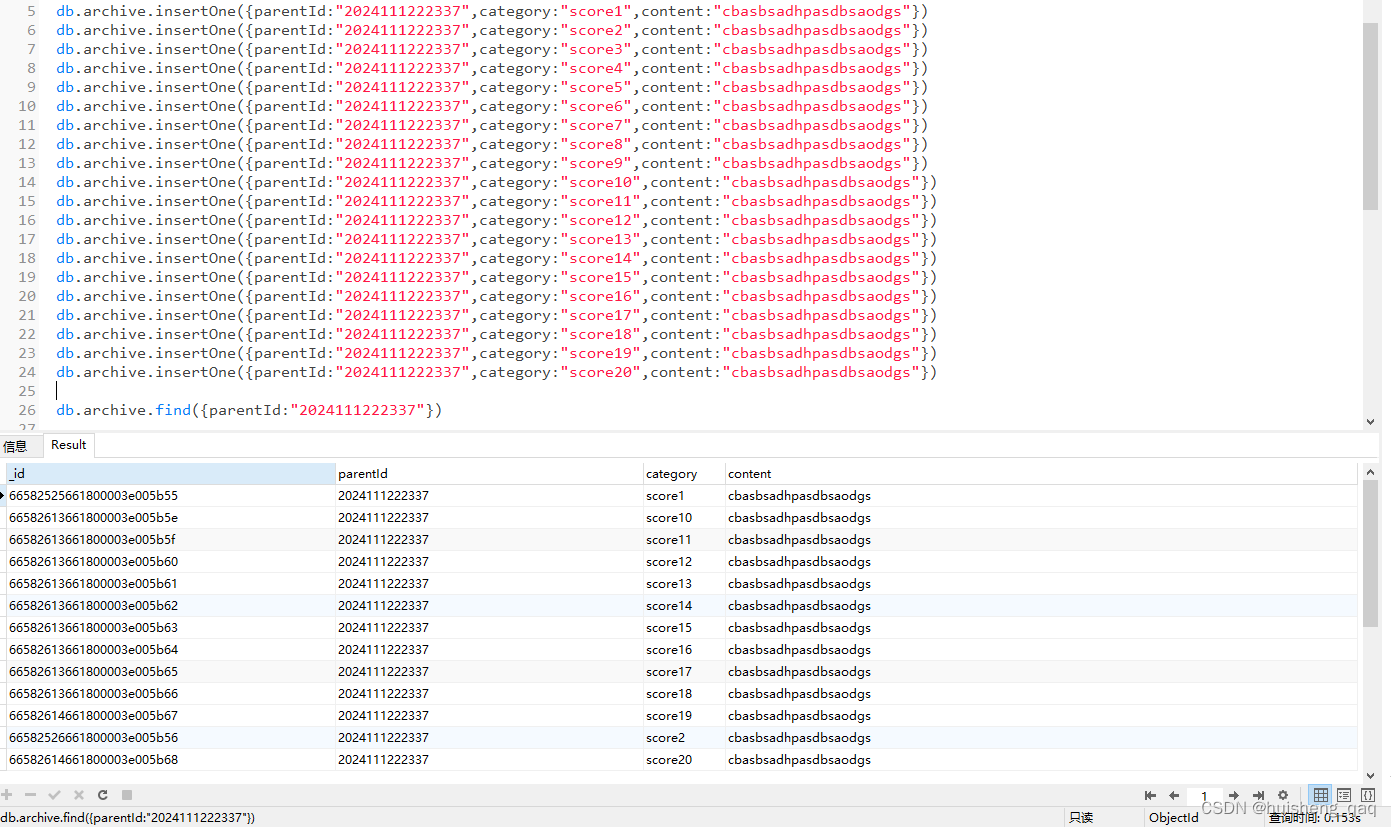Screen dimensions: 1391x827
Task: Select cell 66582525661800003e005b55
Action: pos(171,496)
